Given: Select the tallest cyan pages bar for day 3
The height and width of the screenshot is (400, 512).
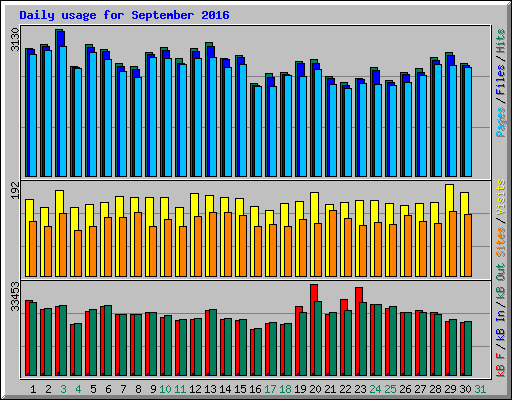Looking at the screenshot, I should point(63,111).
